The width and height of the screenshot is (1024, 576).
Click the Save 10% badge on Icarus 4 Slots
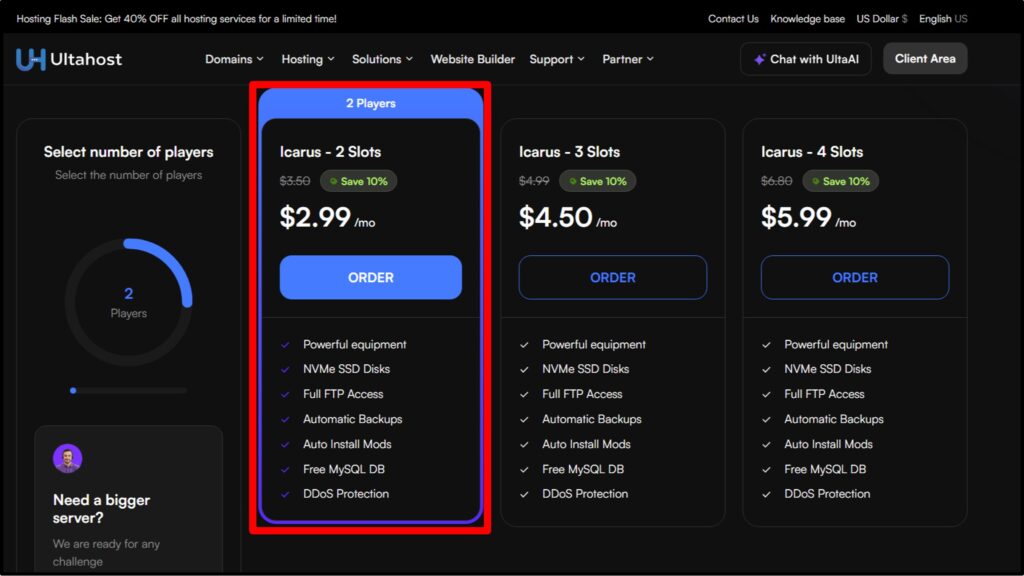(x=841, y=181)
